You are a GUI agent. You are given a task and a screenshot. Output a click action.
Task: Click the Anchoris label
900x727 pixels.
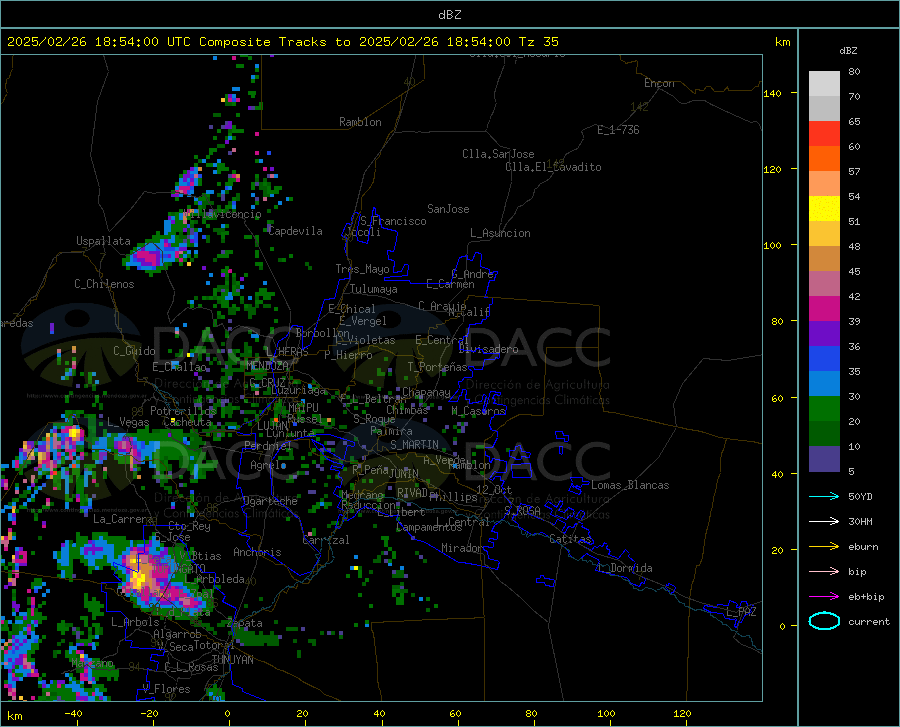(257, 552)
